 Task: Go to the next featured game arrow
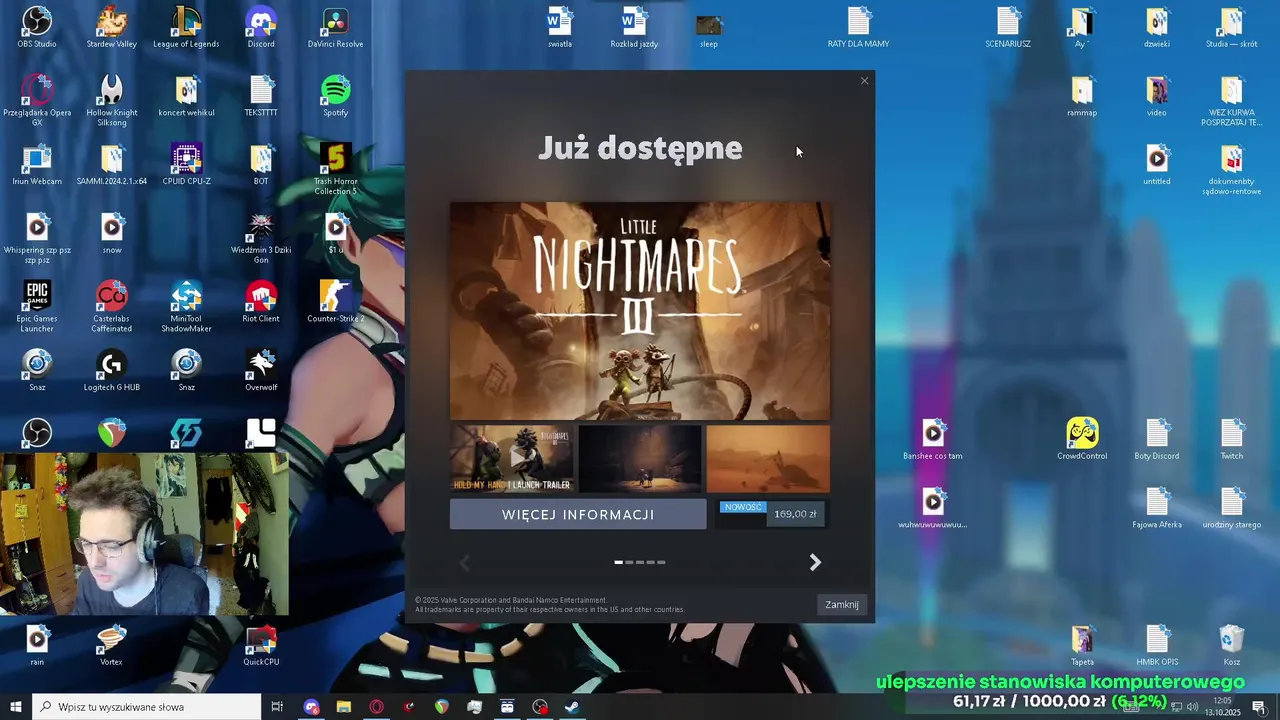[x=815, y=562]
